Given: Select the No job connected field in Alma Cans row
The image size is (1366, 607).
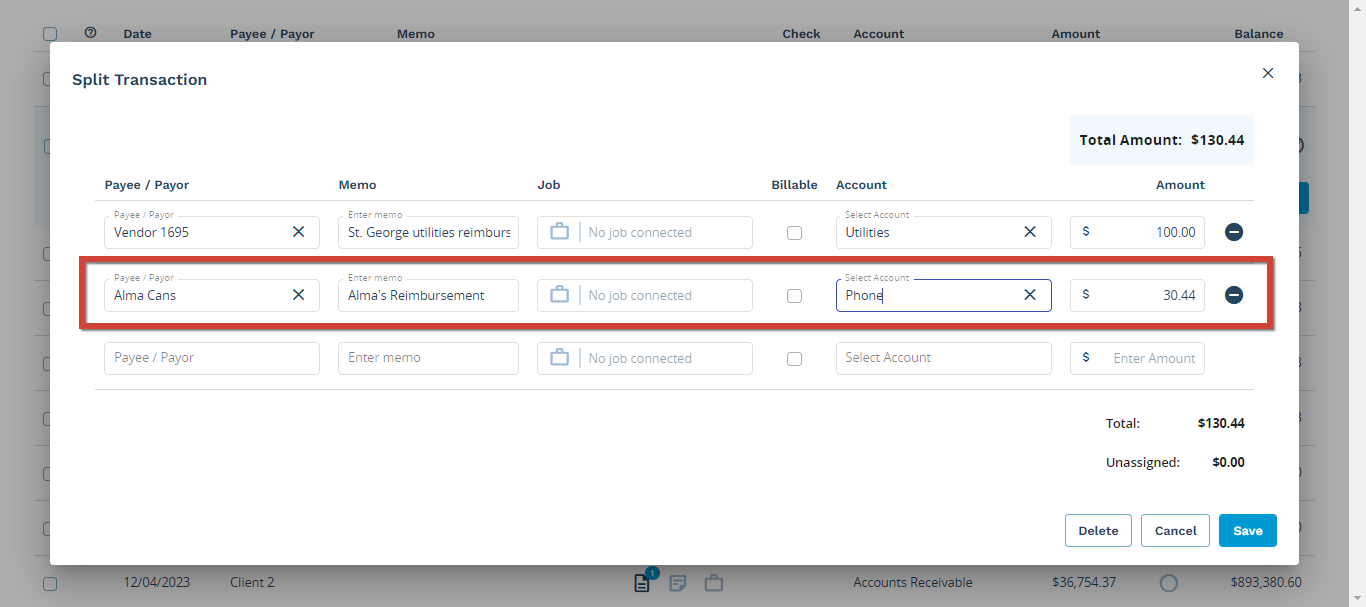Looking at the screenshot, I should coord(644,295).
